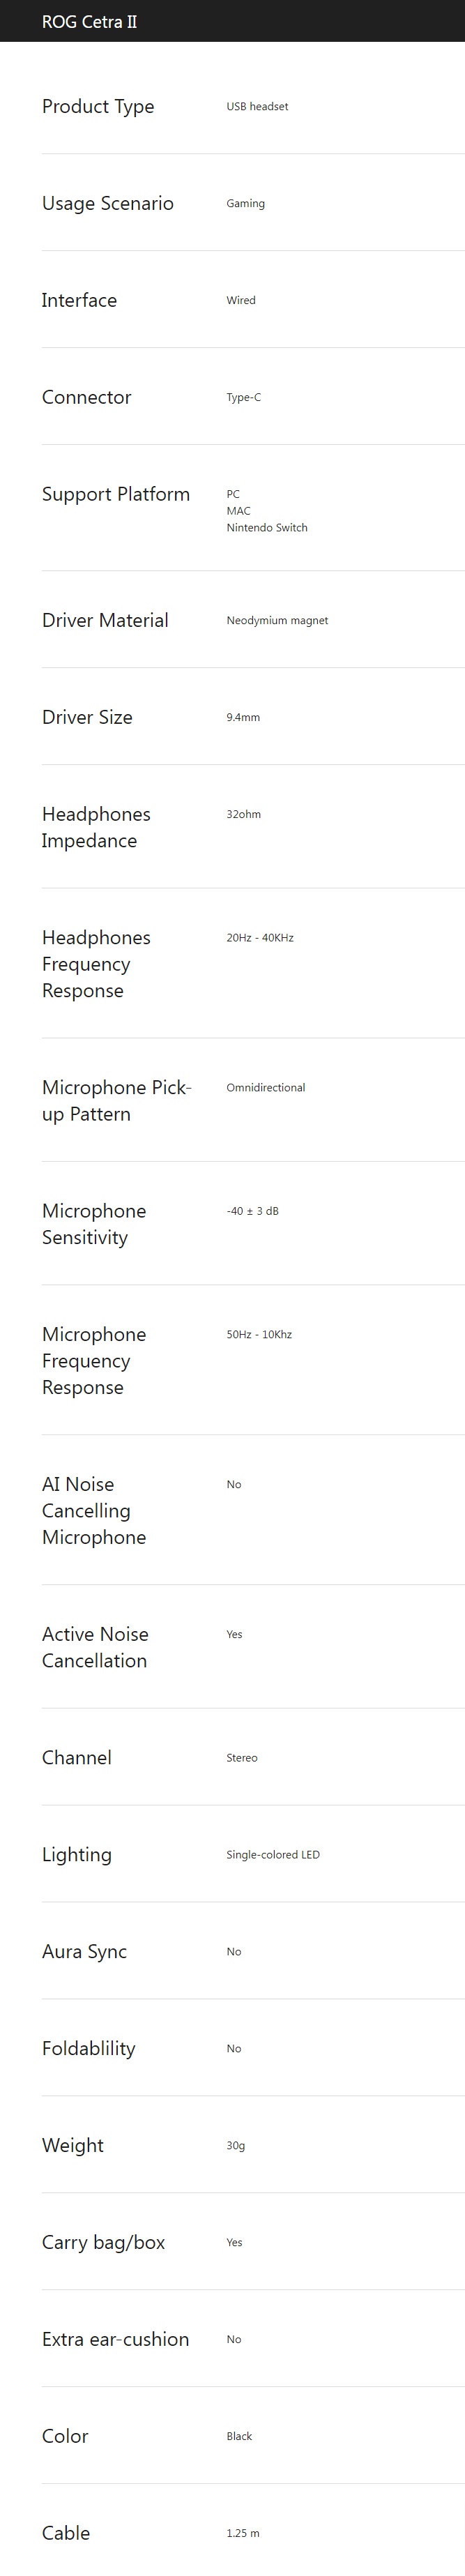The image size is (465, 2576).
Task: Select the Carry bag/box label
Action: 103,2243
